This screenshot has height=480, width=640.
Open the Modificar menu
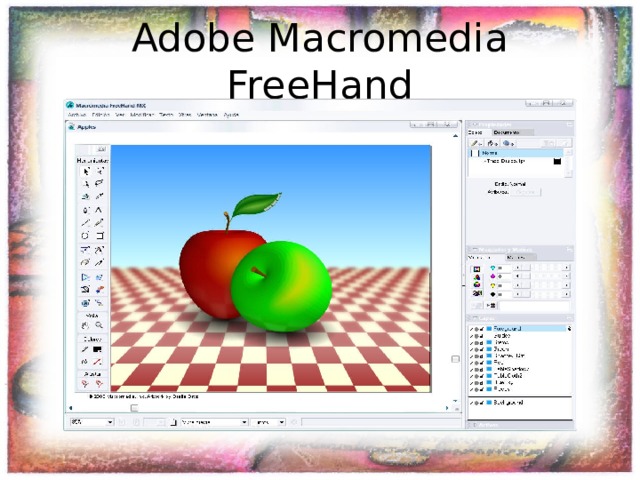[x=142, y=115]
